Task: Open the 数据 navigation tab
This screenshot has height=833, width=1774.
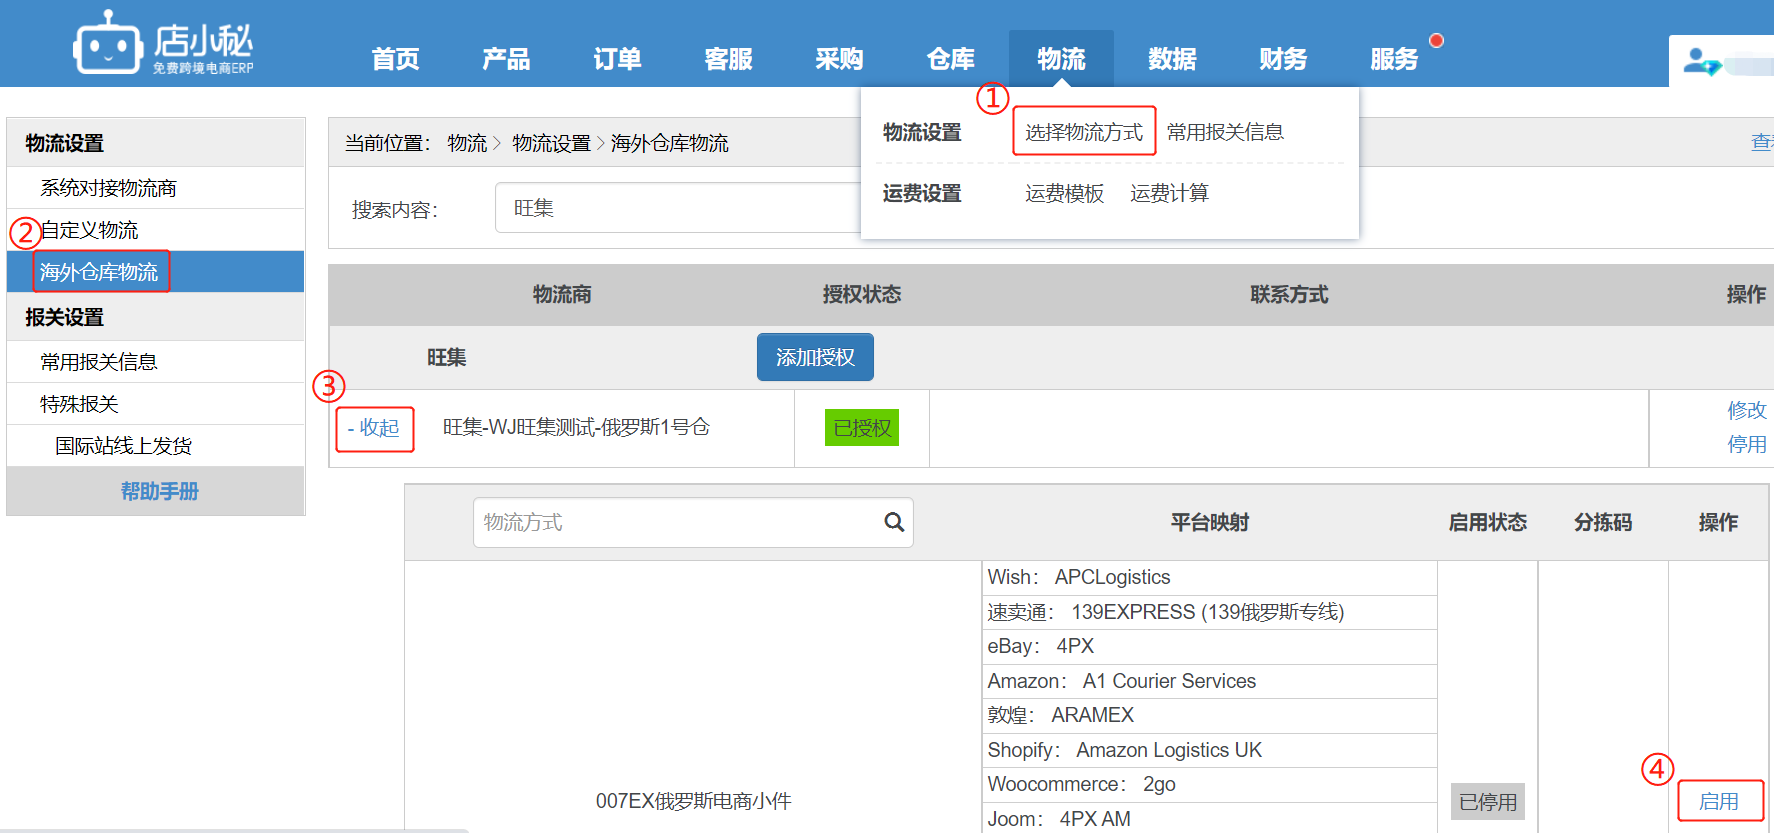Action: click(1172, 59)
